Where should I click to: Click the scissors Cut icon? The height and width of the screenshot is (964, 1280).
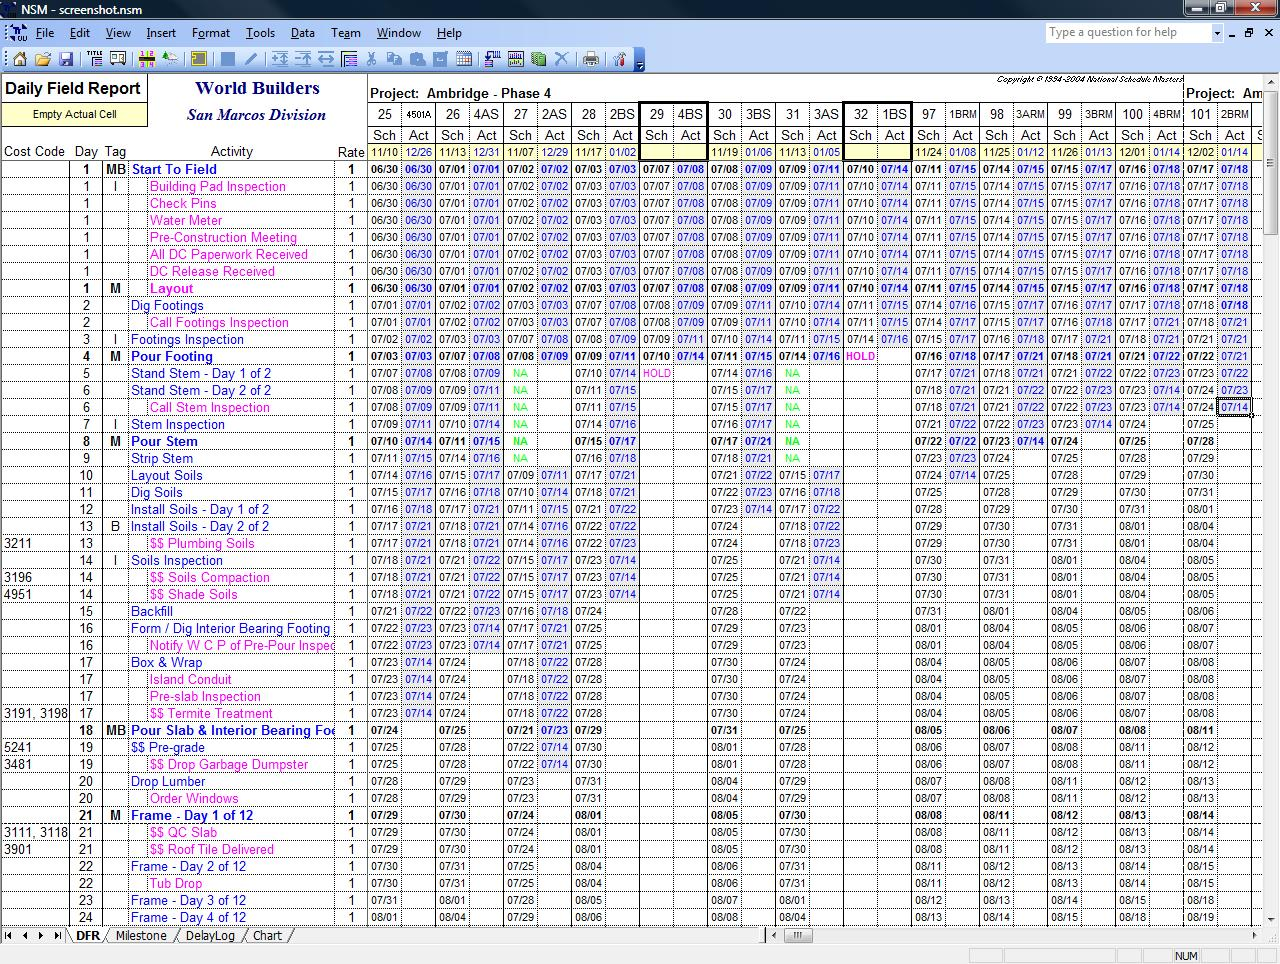[372, 59]
